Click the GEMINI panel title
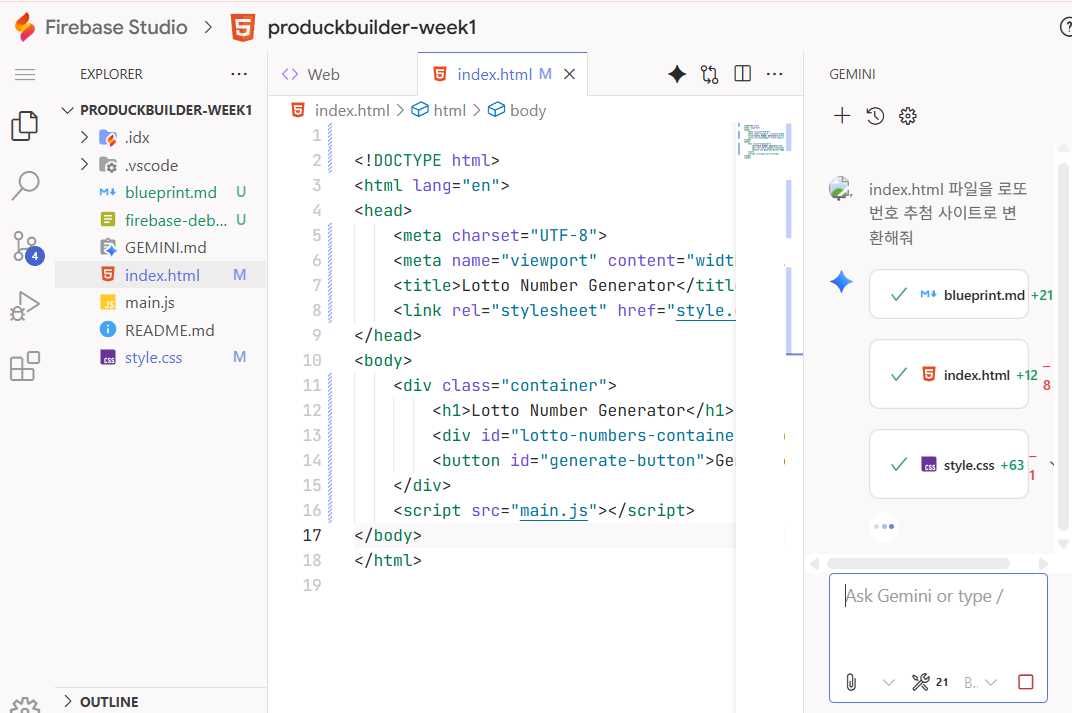 852,74
